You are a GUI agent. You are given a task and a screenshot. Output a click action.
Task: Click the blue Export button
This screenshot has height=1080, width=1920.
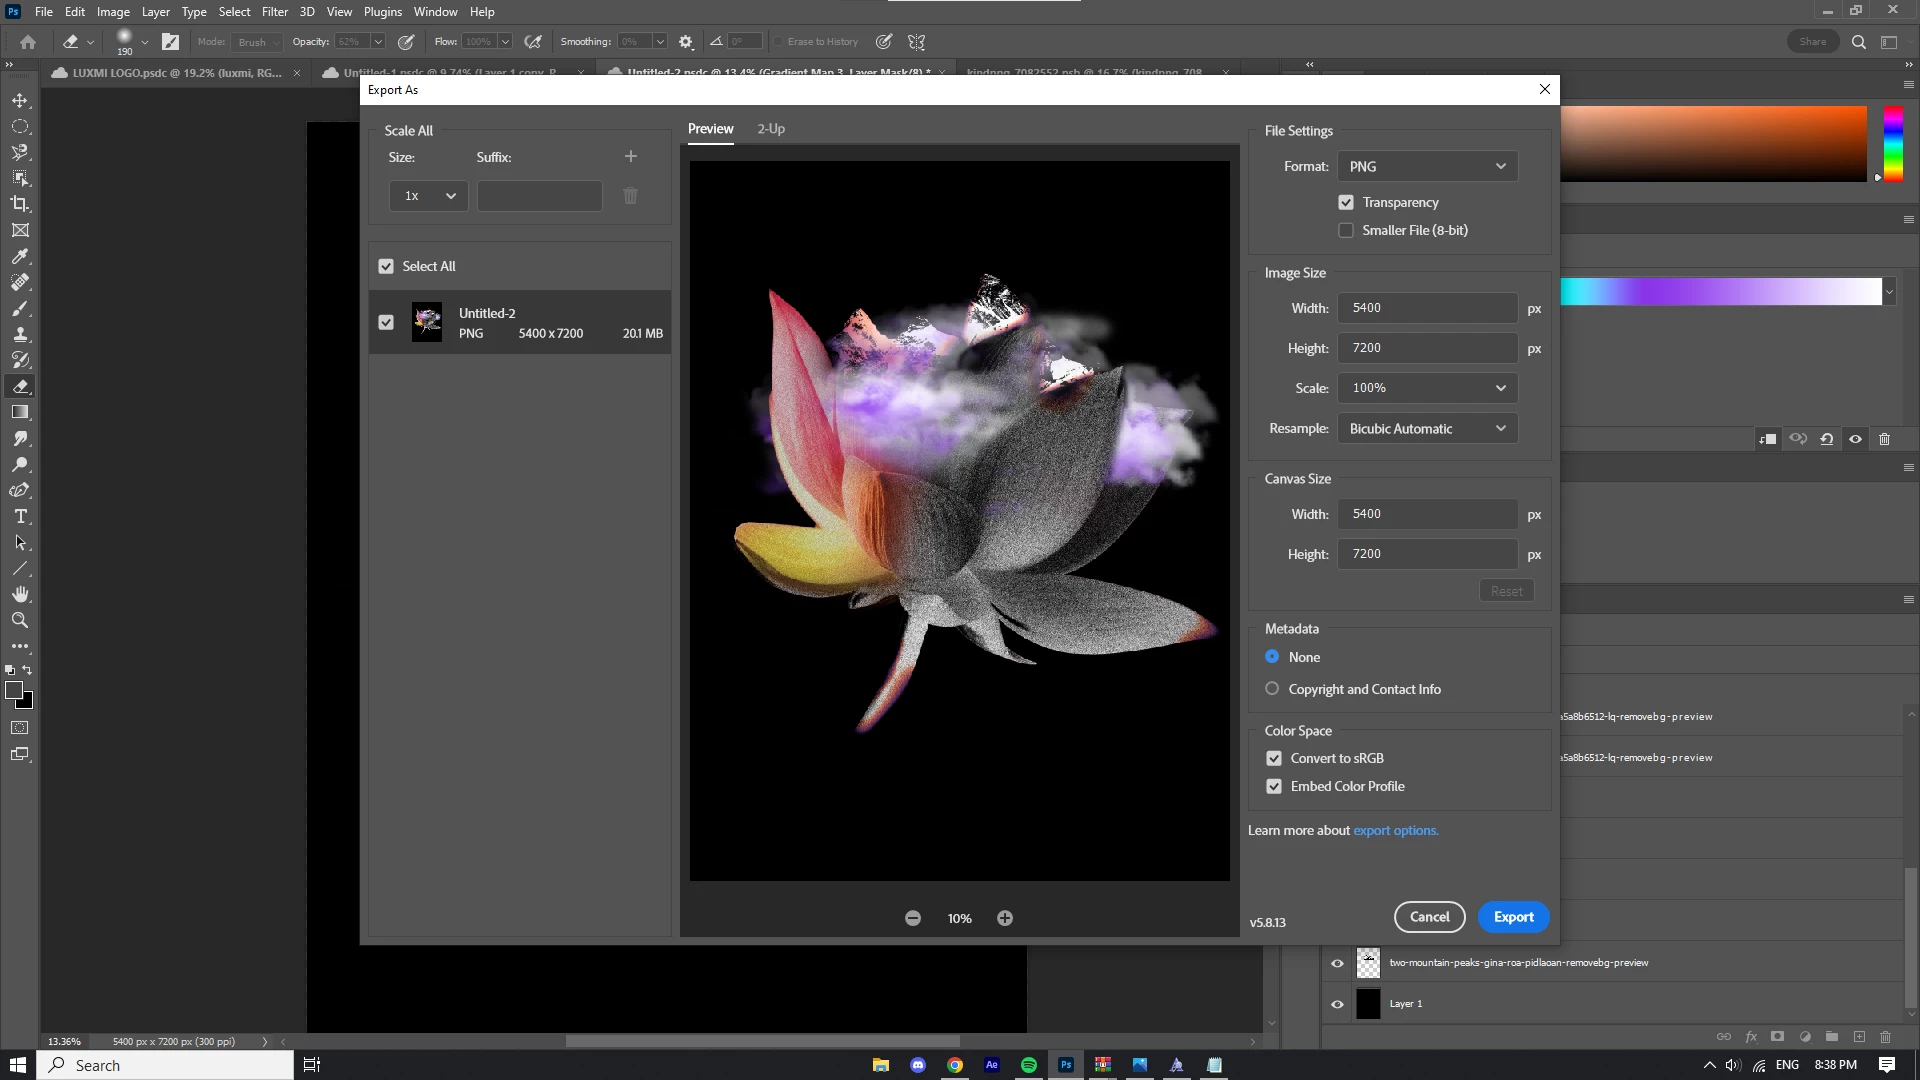pyautogui.click(x=1513, y=917)
